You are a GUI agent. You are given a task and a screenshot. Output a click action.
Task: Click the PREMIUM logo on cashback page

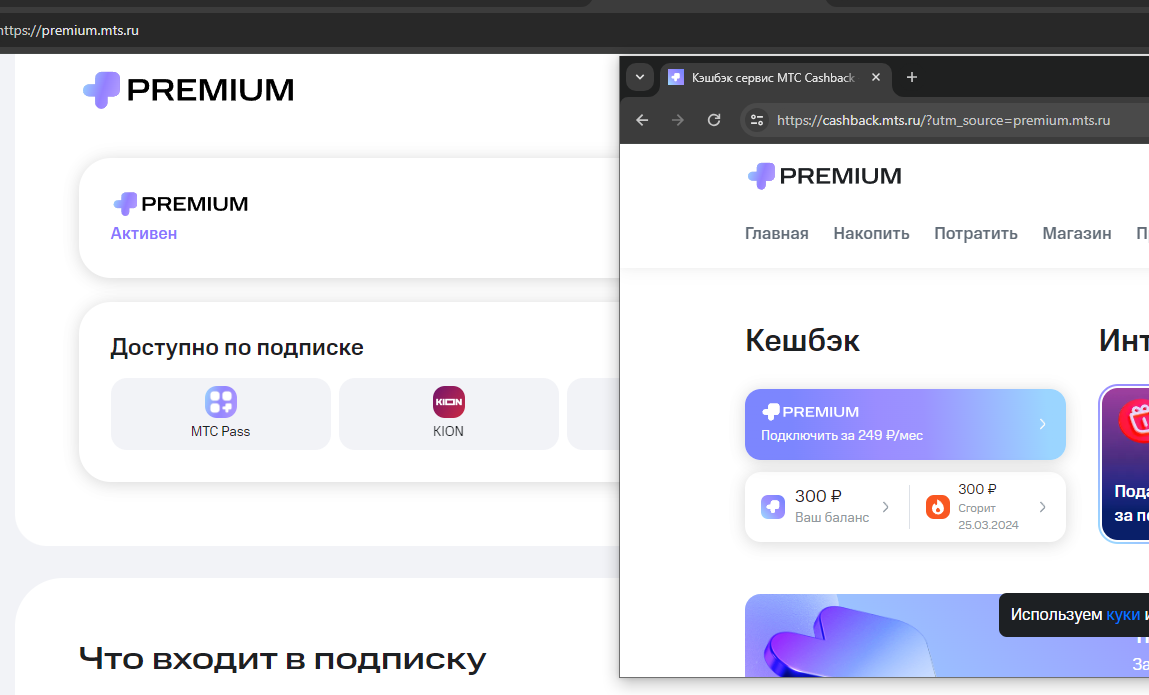824,176
